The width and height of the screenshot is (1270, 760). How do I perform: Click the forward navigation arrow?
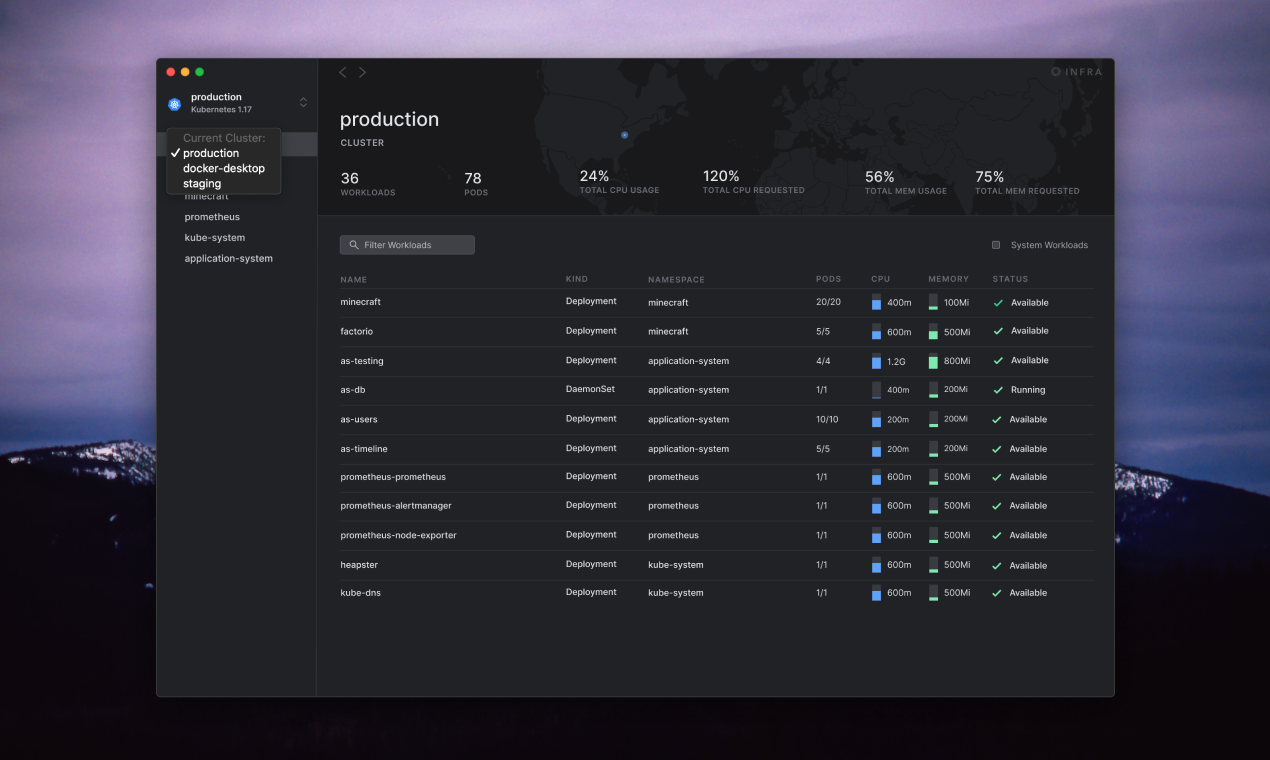pos(362,72)
